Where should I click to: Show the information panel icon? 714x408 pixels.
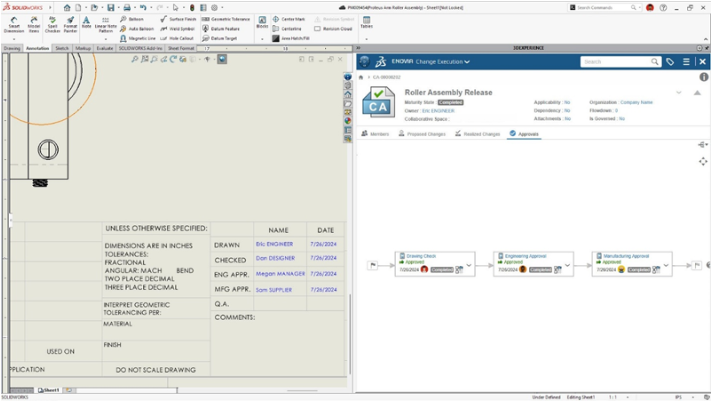coord(704,77)
